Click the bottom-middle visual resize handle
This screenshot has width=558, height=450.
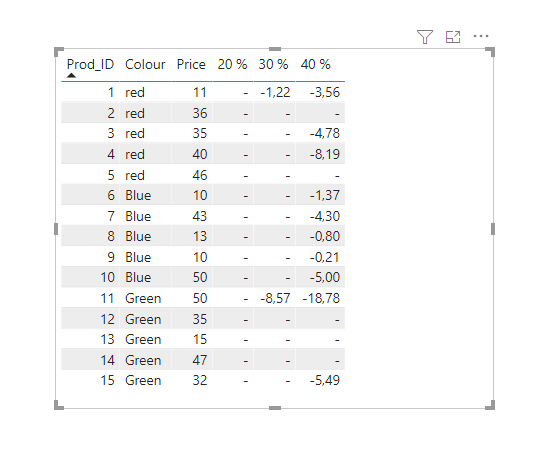(275, 408)
